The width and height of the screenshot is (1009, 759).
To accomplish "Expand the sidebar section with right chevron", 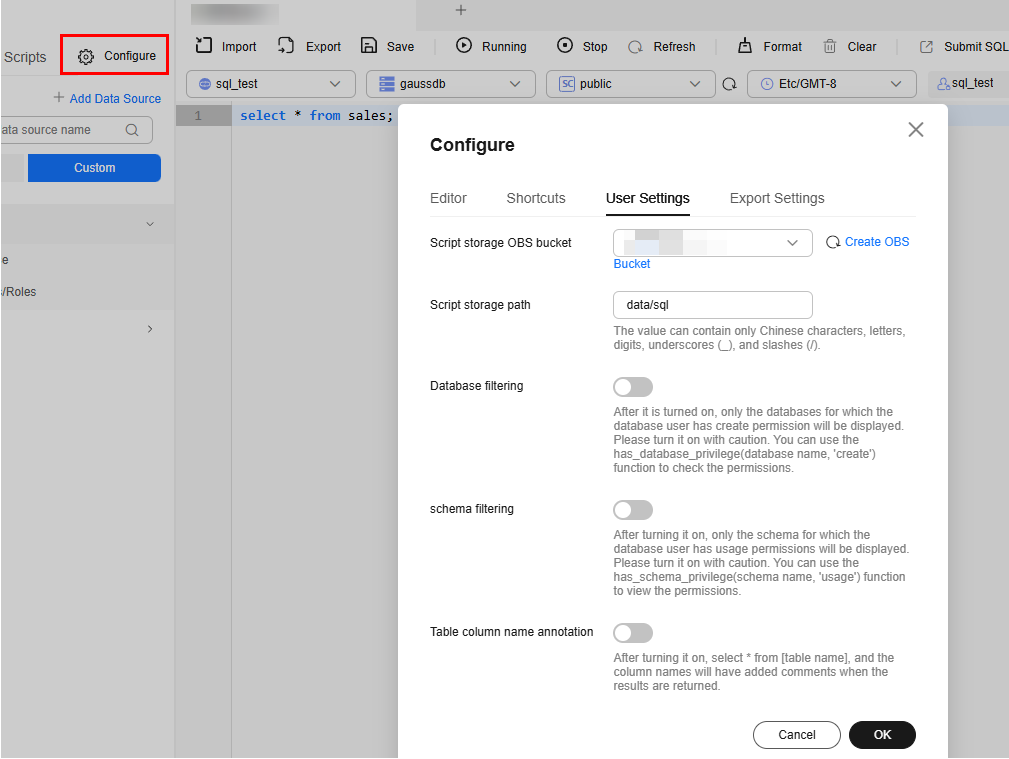I will 150,329.
